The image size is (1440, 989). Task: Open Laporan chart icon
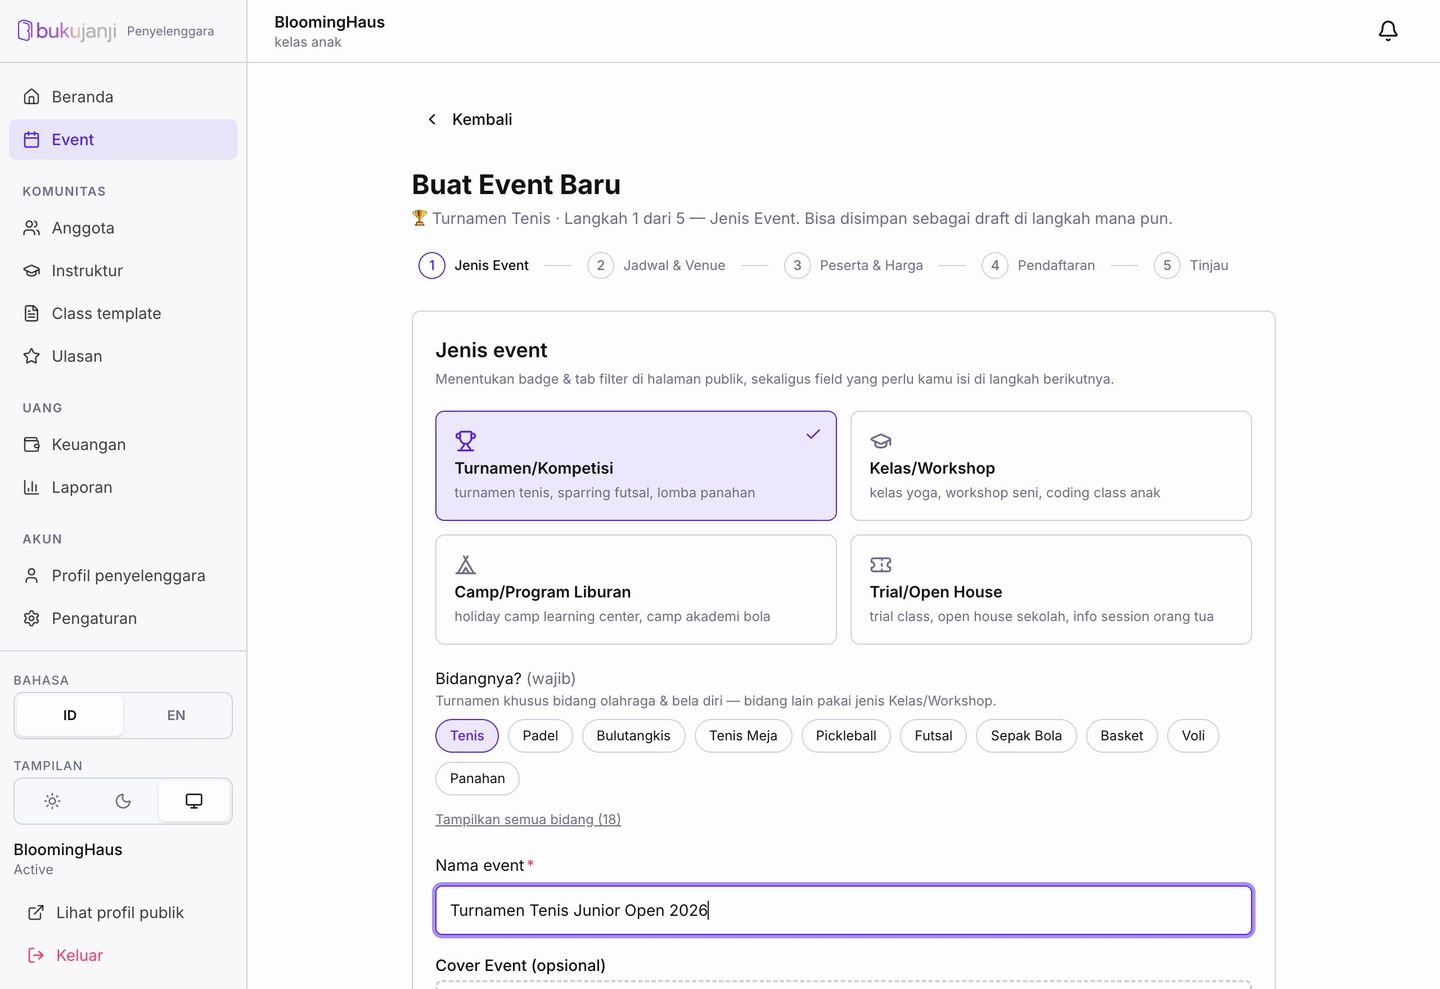point(32,488)
